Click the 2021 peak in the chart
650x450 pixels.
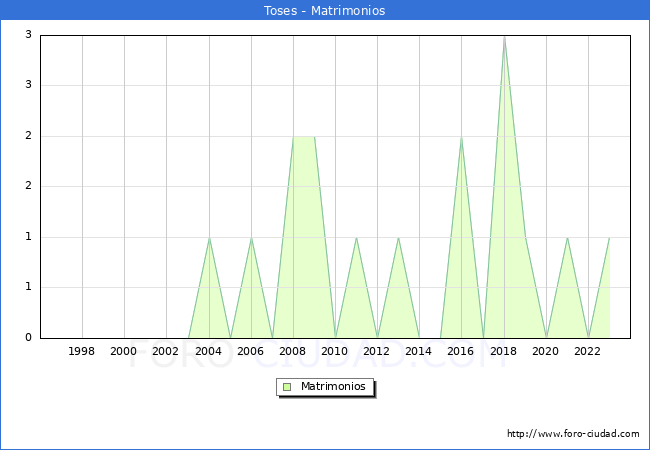567,238
